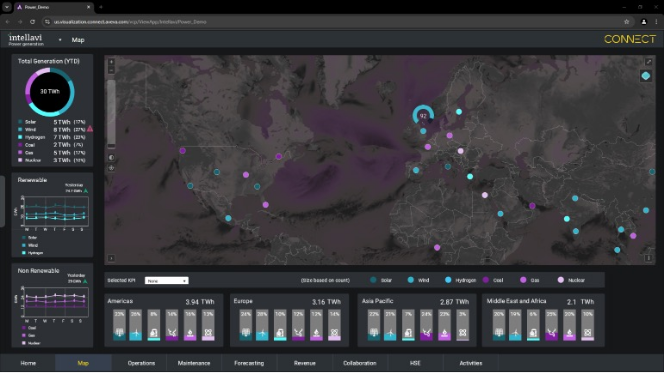
Task: Zoom in the map with plus button
Action: pyautogui.click(x=111, y=62)
